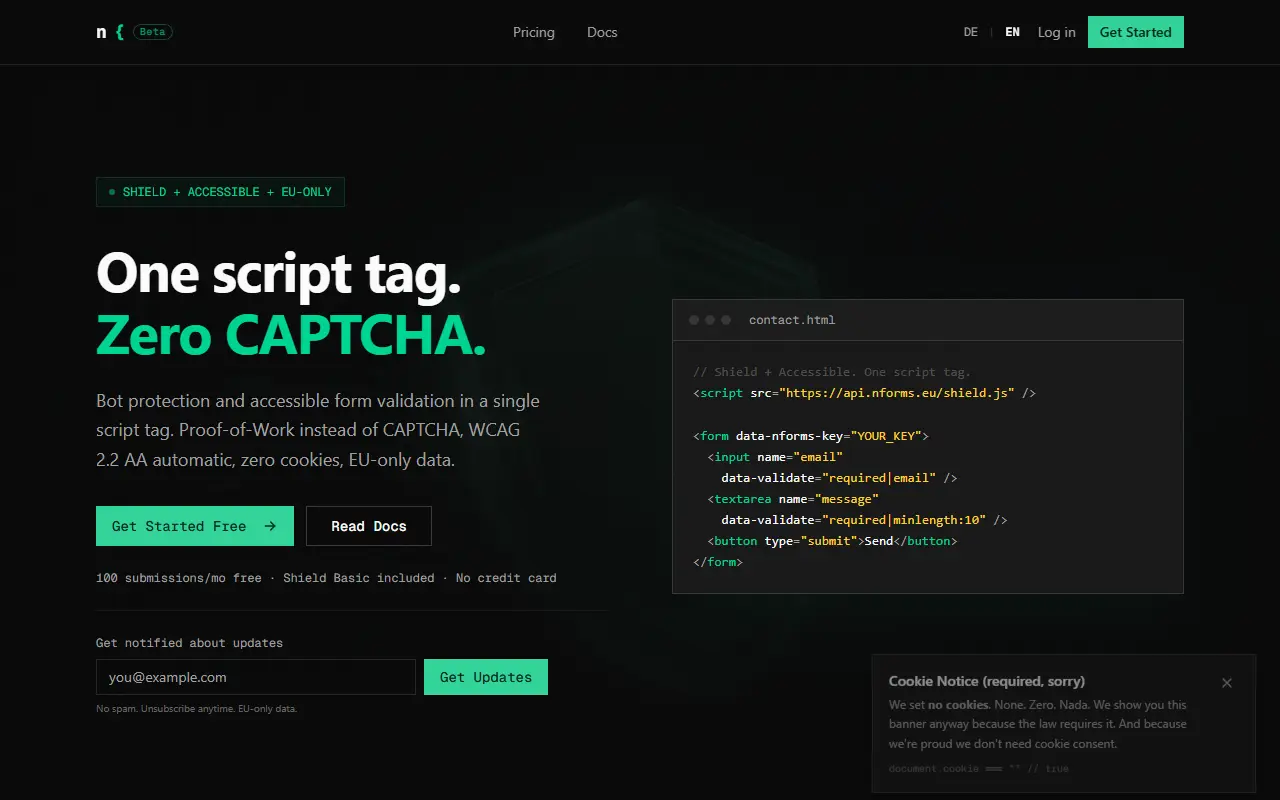The height and width of the screenshot is (800, 1280).
Task: Click the data-nforms-key="YOUR_KEY" code line
Action: click(811, 436)
